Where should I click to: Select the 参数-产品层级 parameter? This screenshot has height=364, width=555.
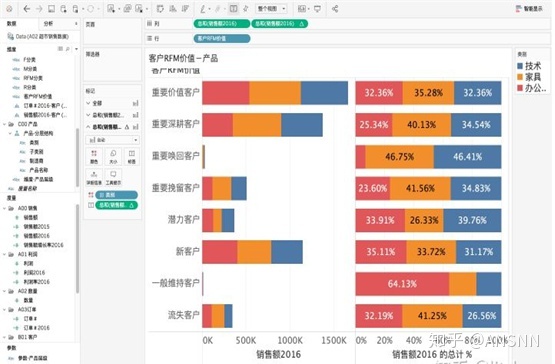[33, 358]
